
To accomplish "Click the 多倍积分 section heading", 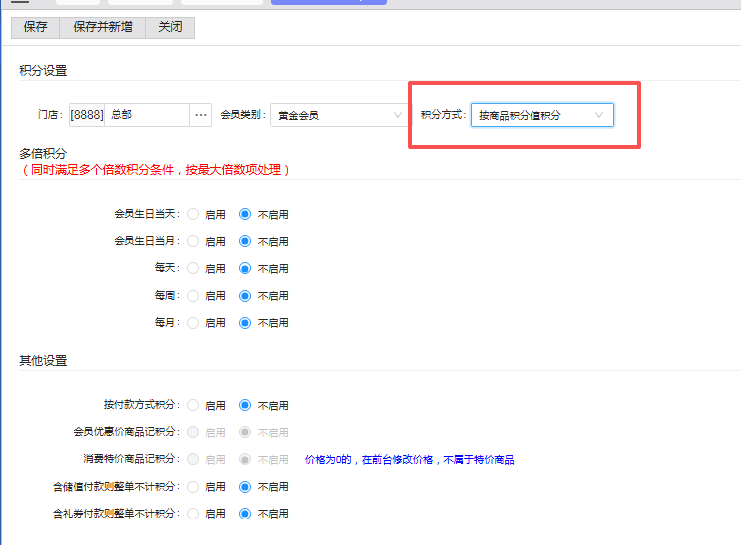I will click(43, 154).
